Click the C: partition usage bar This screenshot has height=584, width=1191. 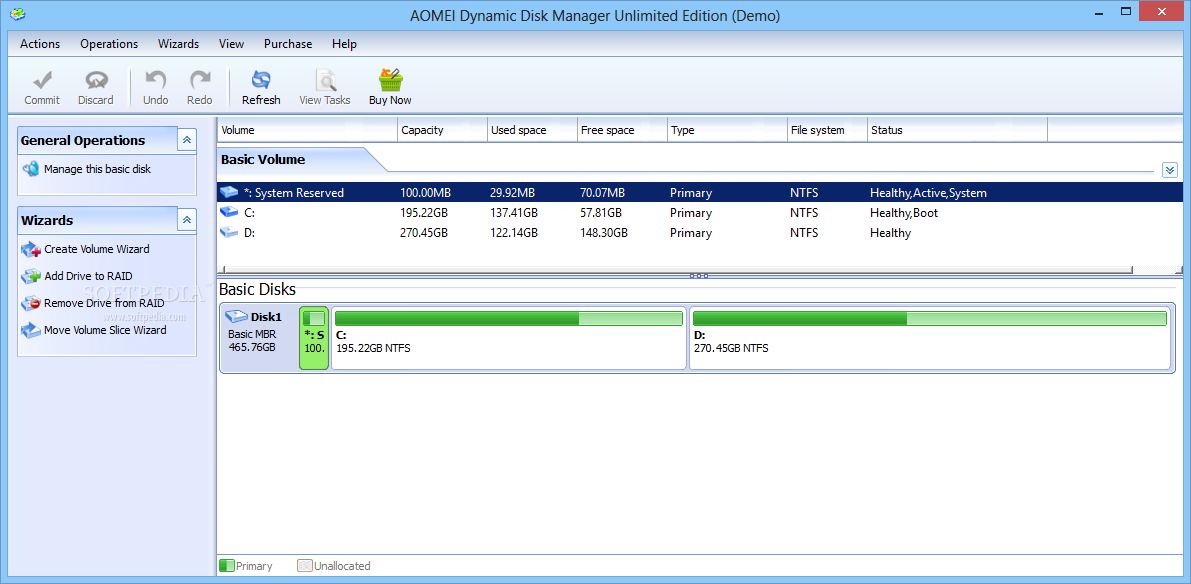pos(509,319)
